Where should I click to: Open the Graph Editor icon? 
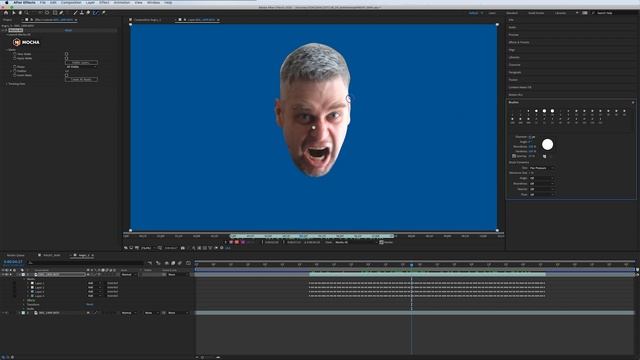click(x=188, y=263)
